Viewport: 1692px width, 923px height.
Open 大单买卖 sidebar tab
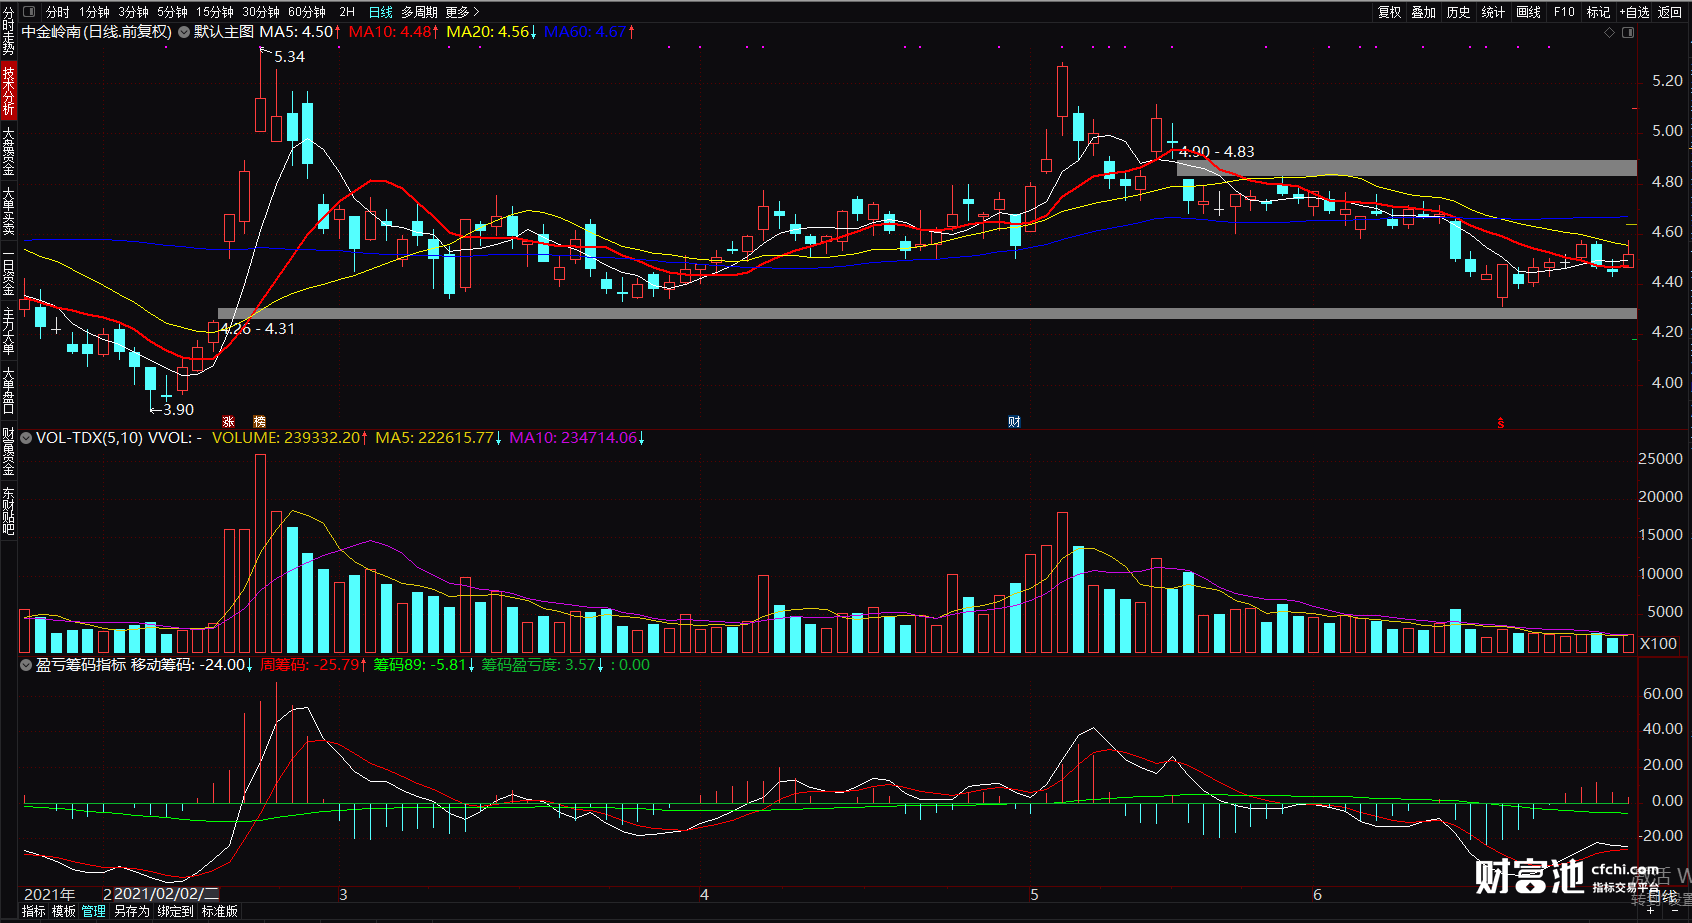(x=8, y=211)
